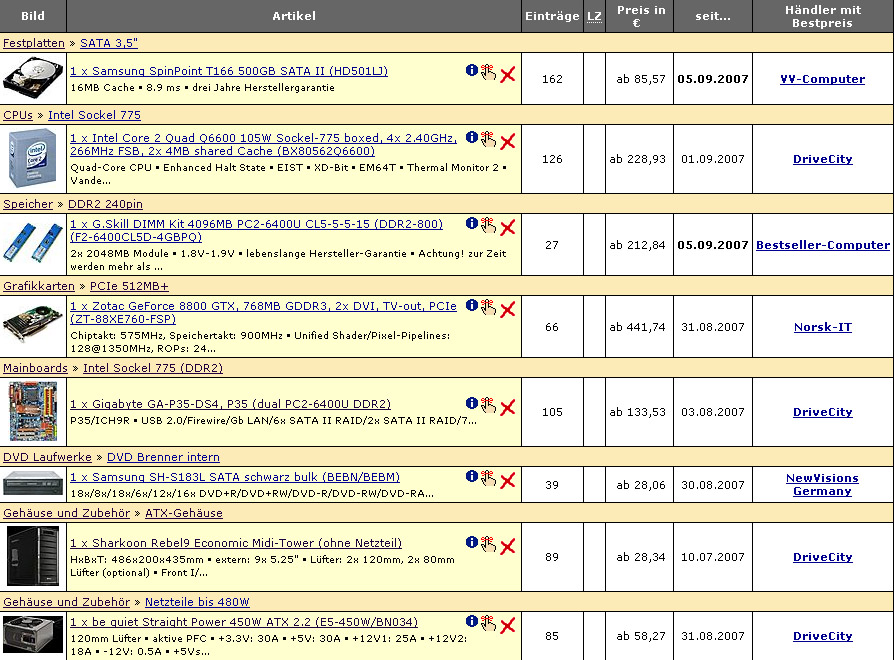Click hand icon in Samsung SH-S183L row
This screenshot has height=660, width=894.
488,478
